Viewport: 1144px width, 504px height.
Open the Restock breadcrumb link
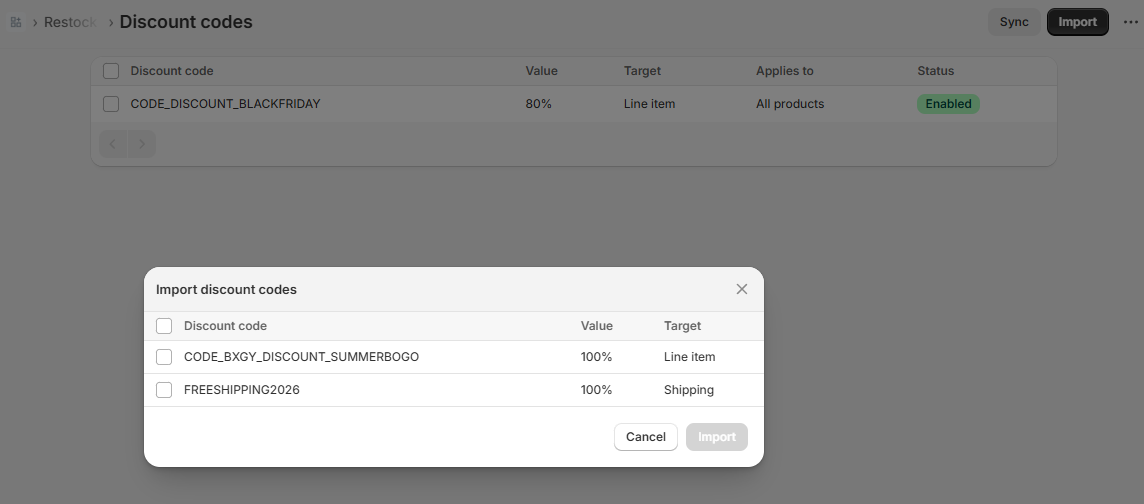point(70,22)
